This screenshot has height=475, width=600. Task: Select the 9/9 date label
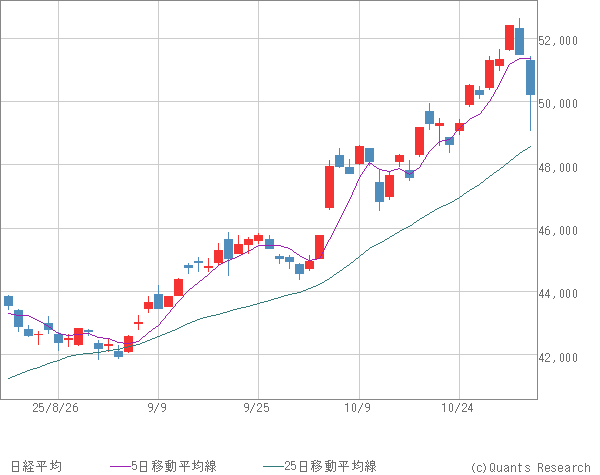157,408
